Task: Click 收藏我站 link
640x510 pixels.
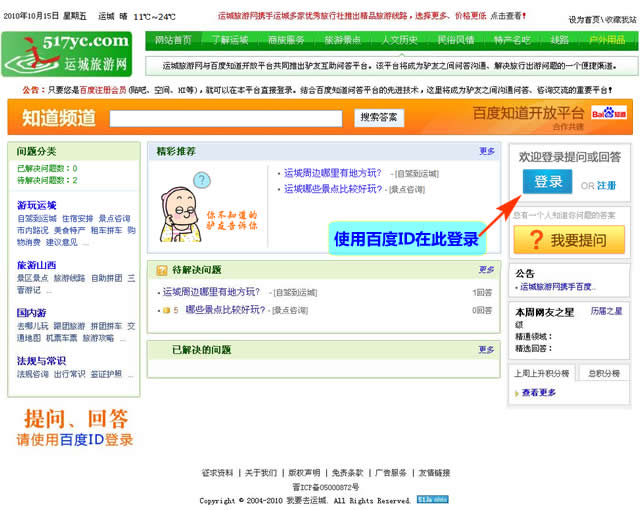Action: click(621, 19)
